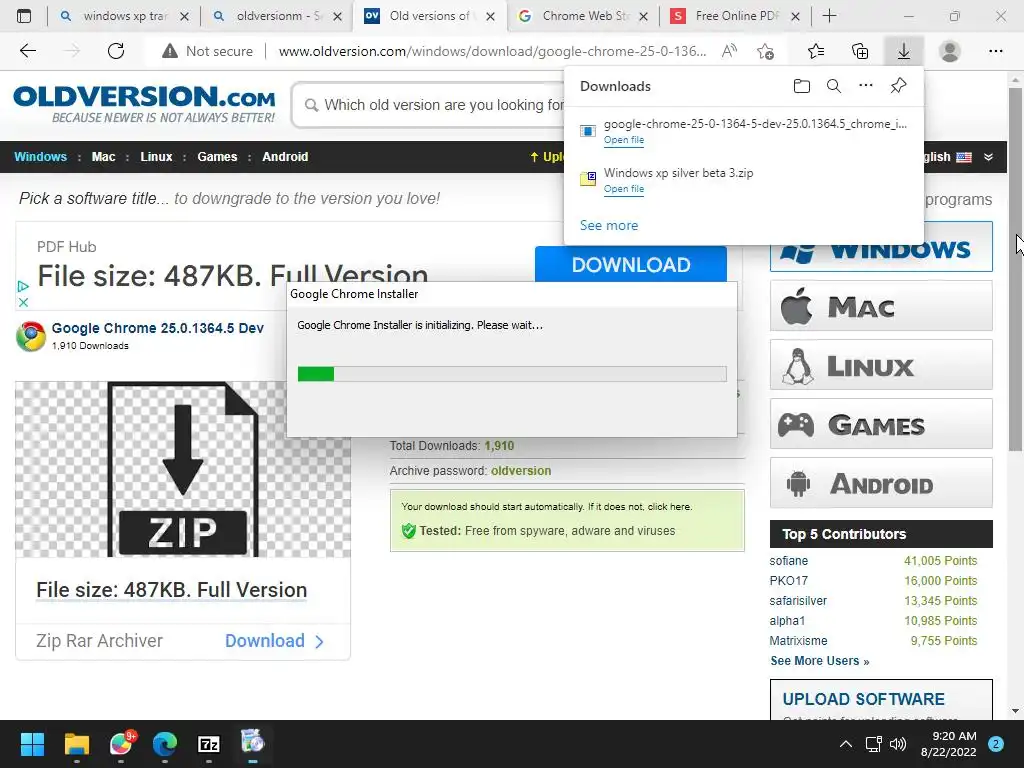Screen dimensions: 1024x768
Task: Open 7-Zip from the taskbar
Action: (208, 744)
